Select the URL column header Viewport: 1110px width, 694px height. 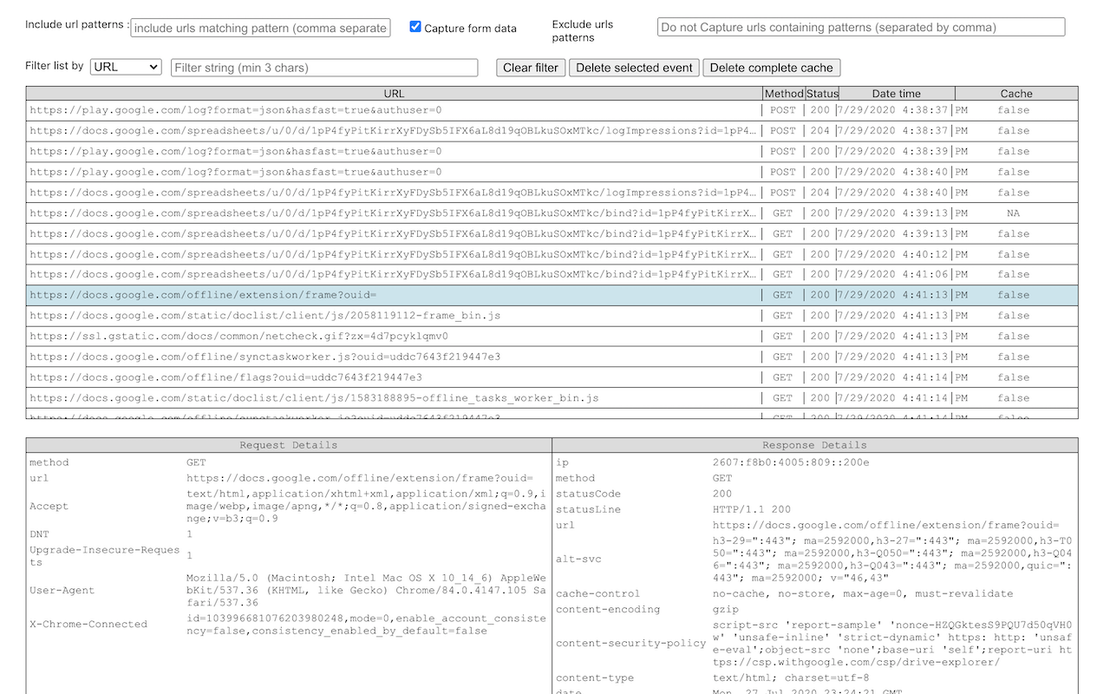pyautogui.click(x=394, y=94)
